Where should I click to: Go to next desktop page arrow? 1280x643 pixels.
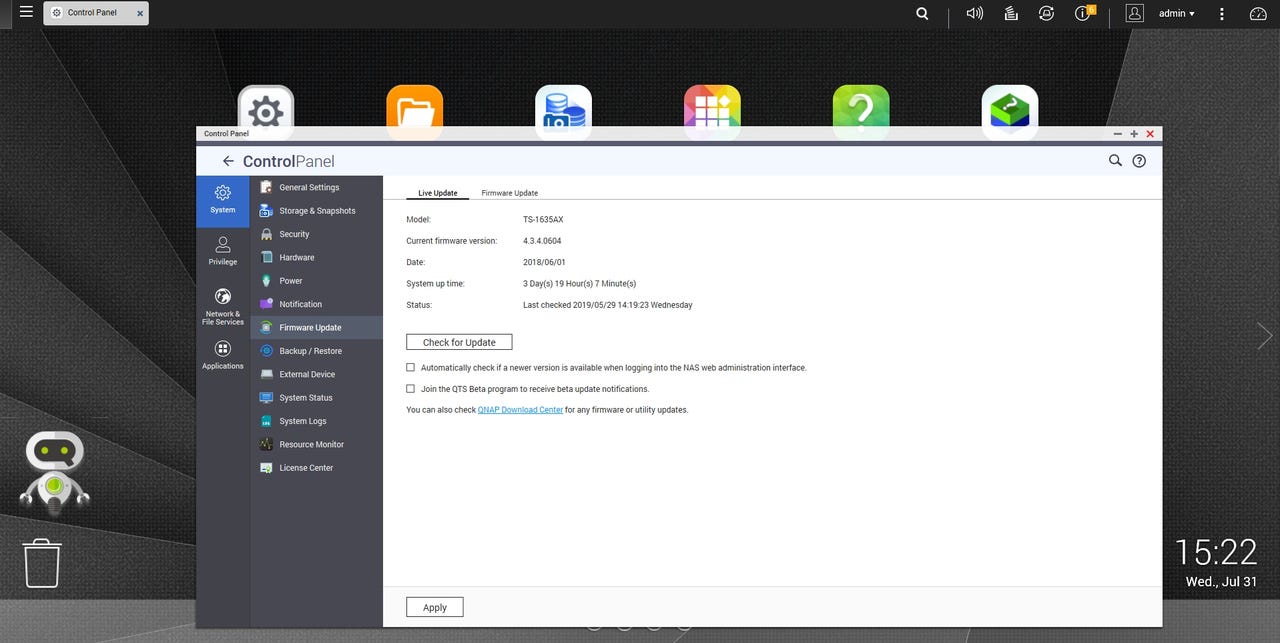coord(1265,336)
